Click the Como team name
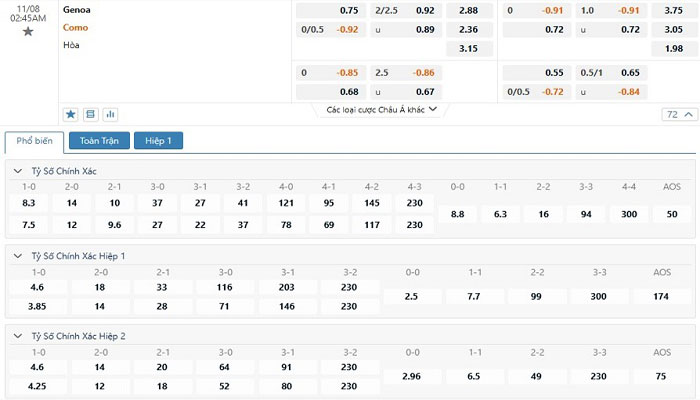 pyautogui.click(x=76, y=28)
